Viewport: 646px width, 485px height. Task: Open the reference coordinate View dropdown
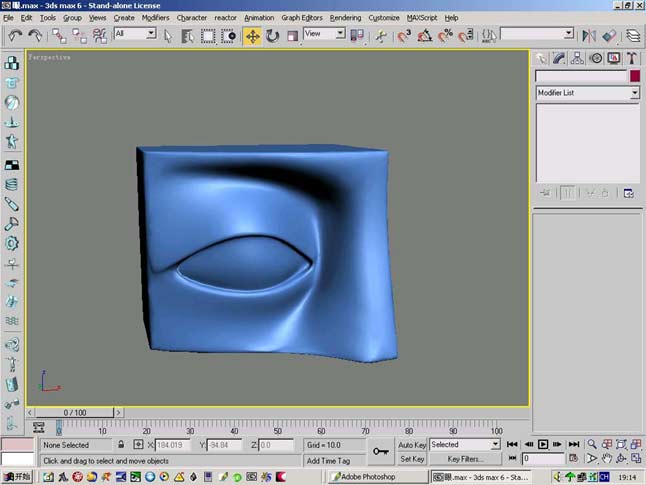coord(324,33)
